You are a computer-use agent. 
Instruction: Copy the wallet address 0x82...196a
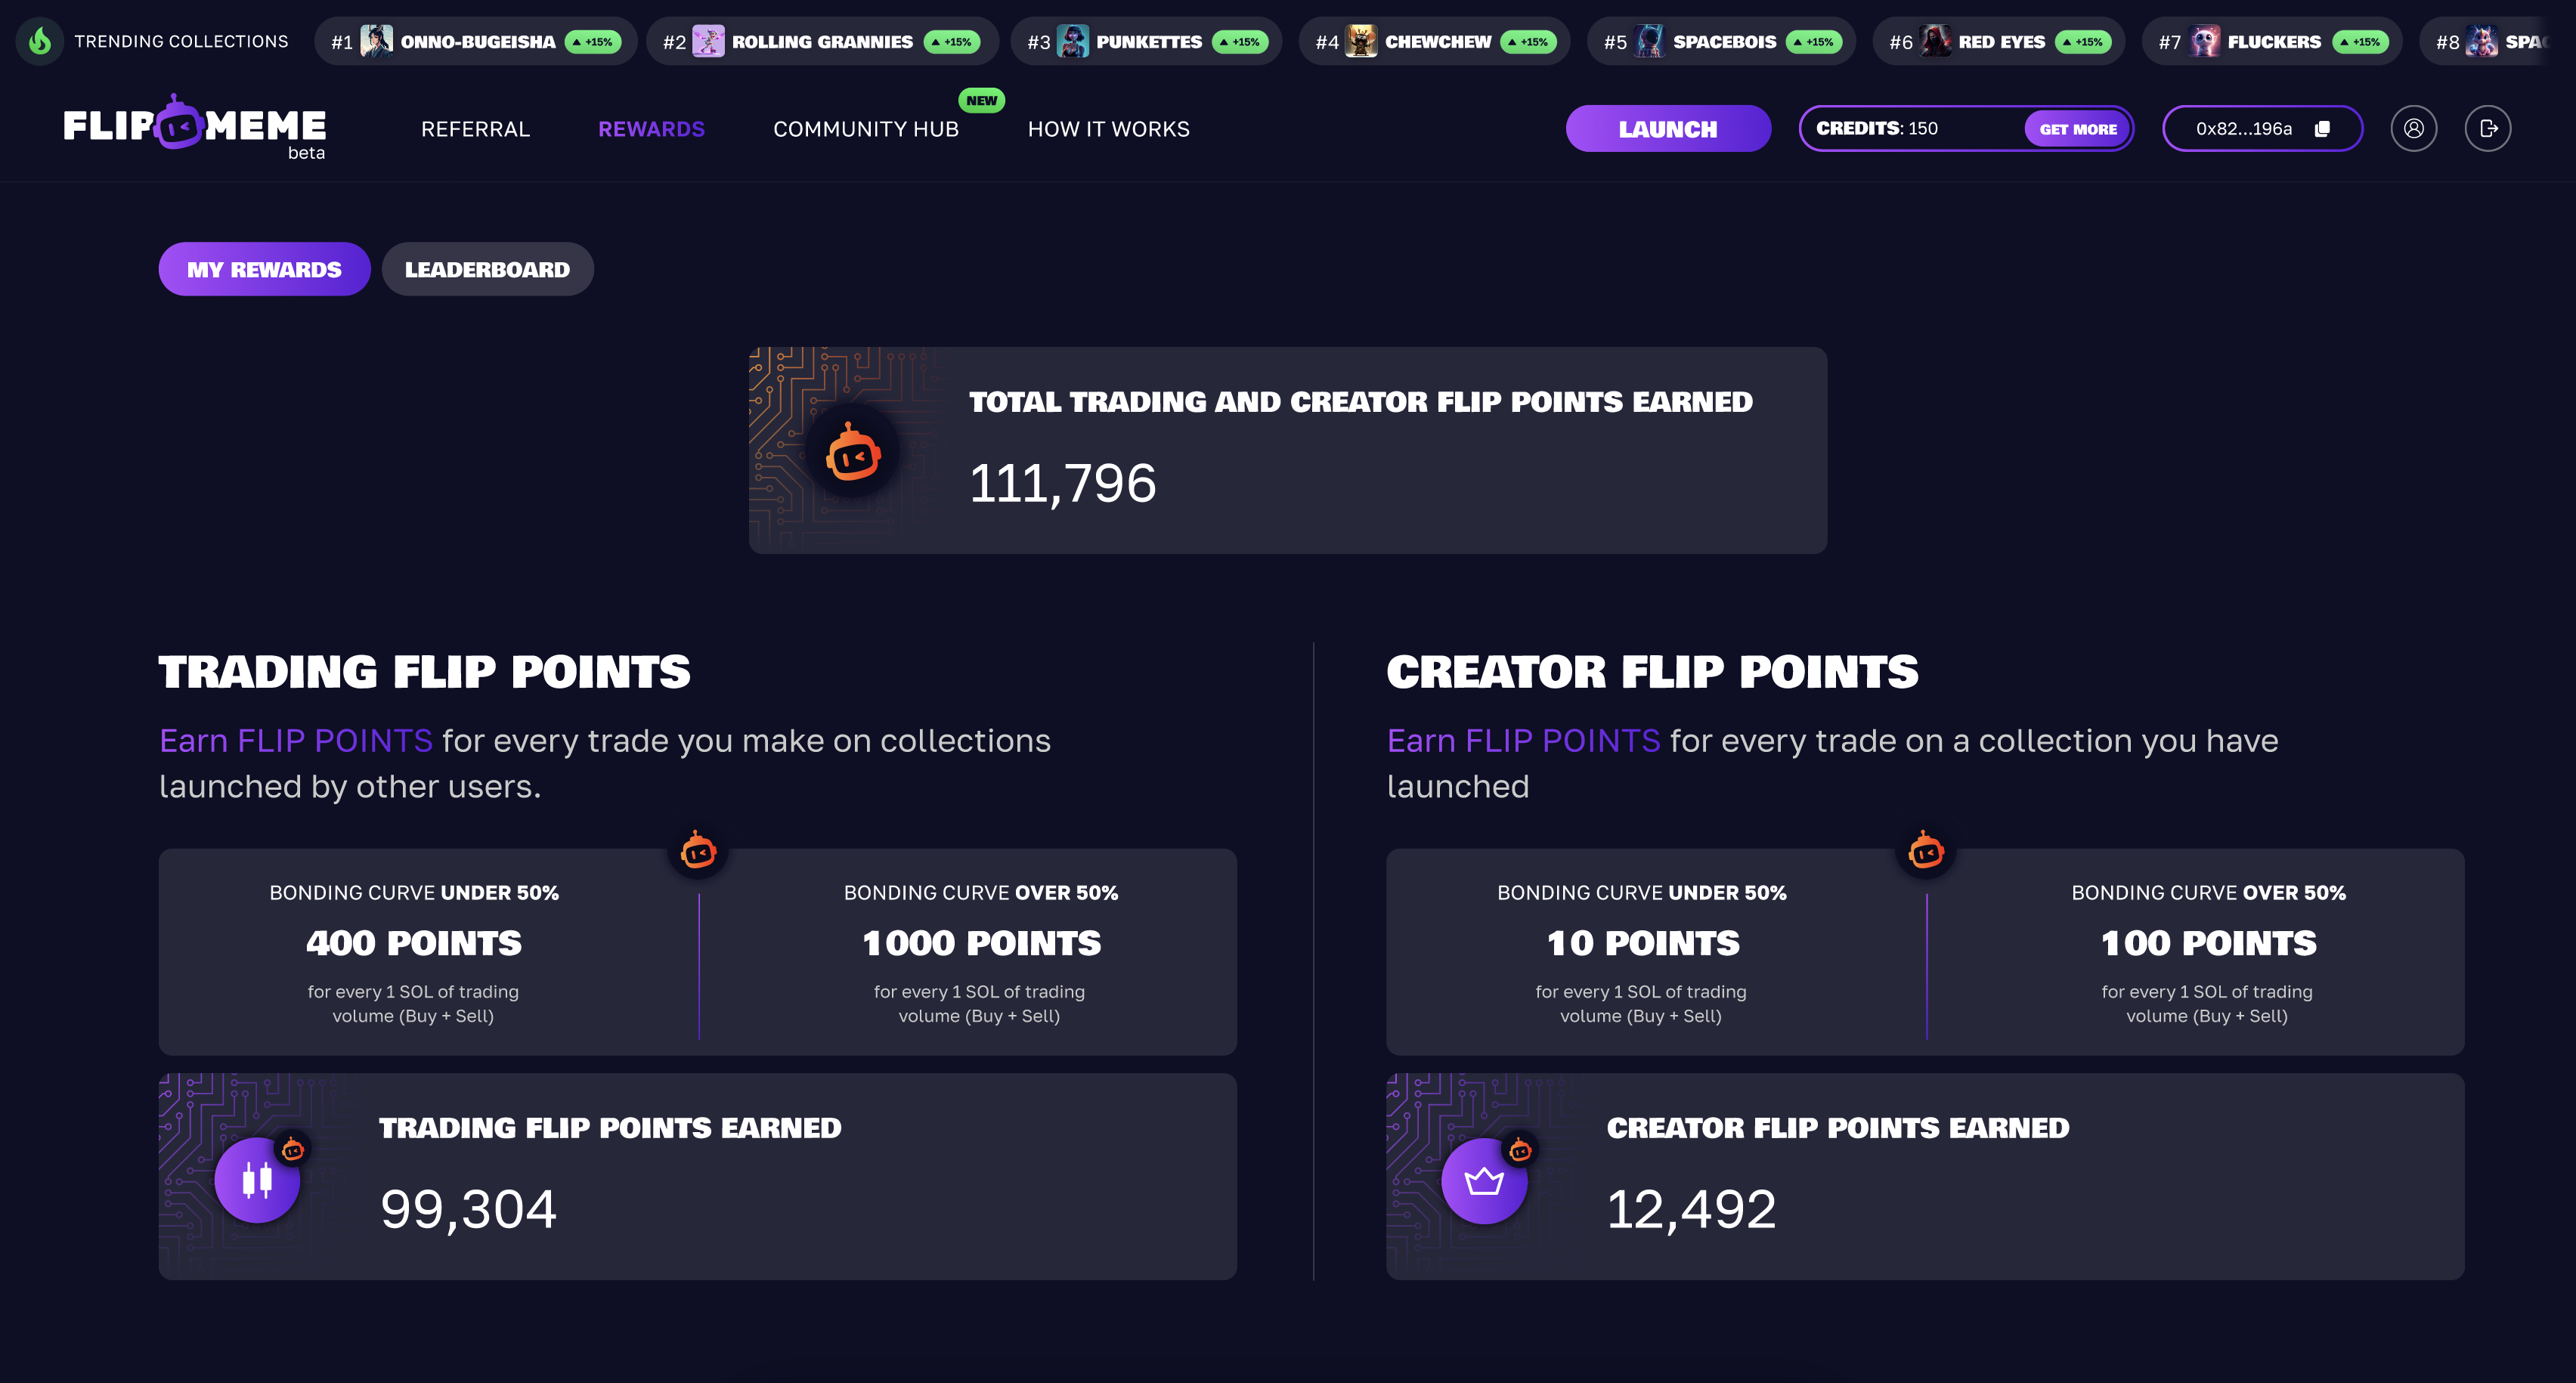[x=2322, y=129]
